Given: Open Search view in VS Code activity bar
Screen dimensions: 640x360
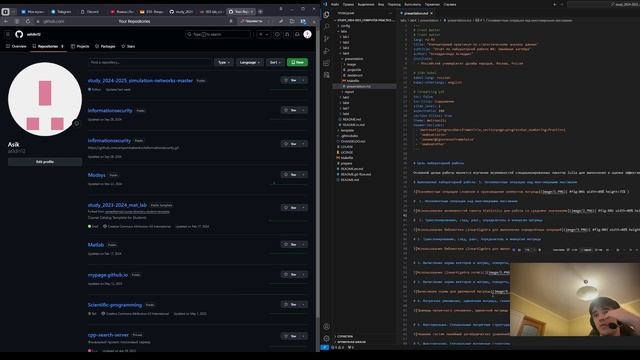Looking at the screenshot, I should (326, 27).
